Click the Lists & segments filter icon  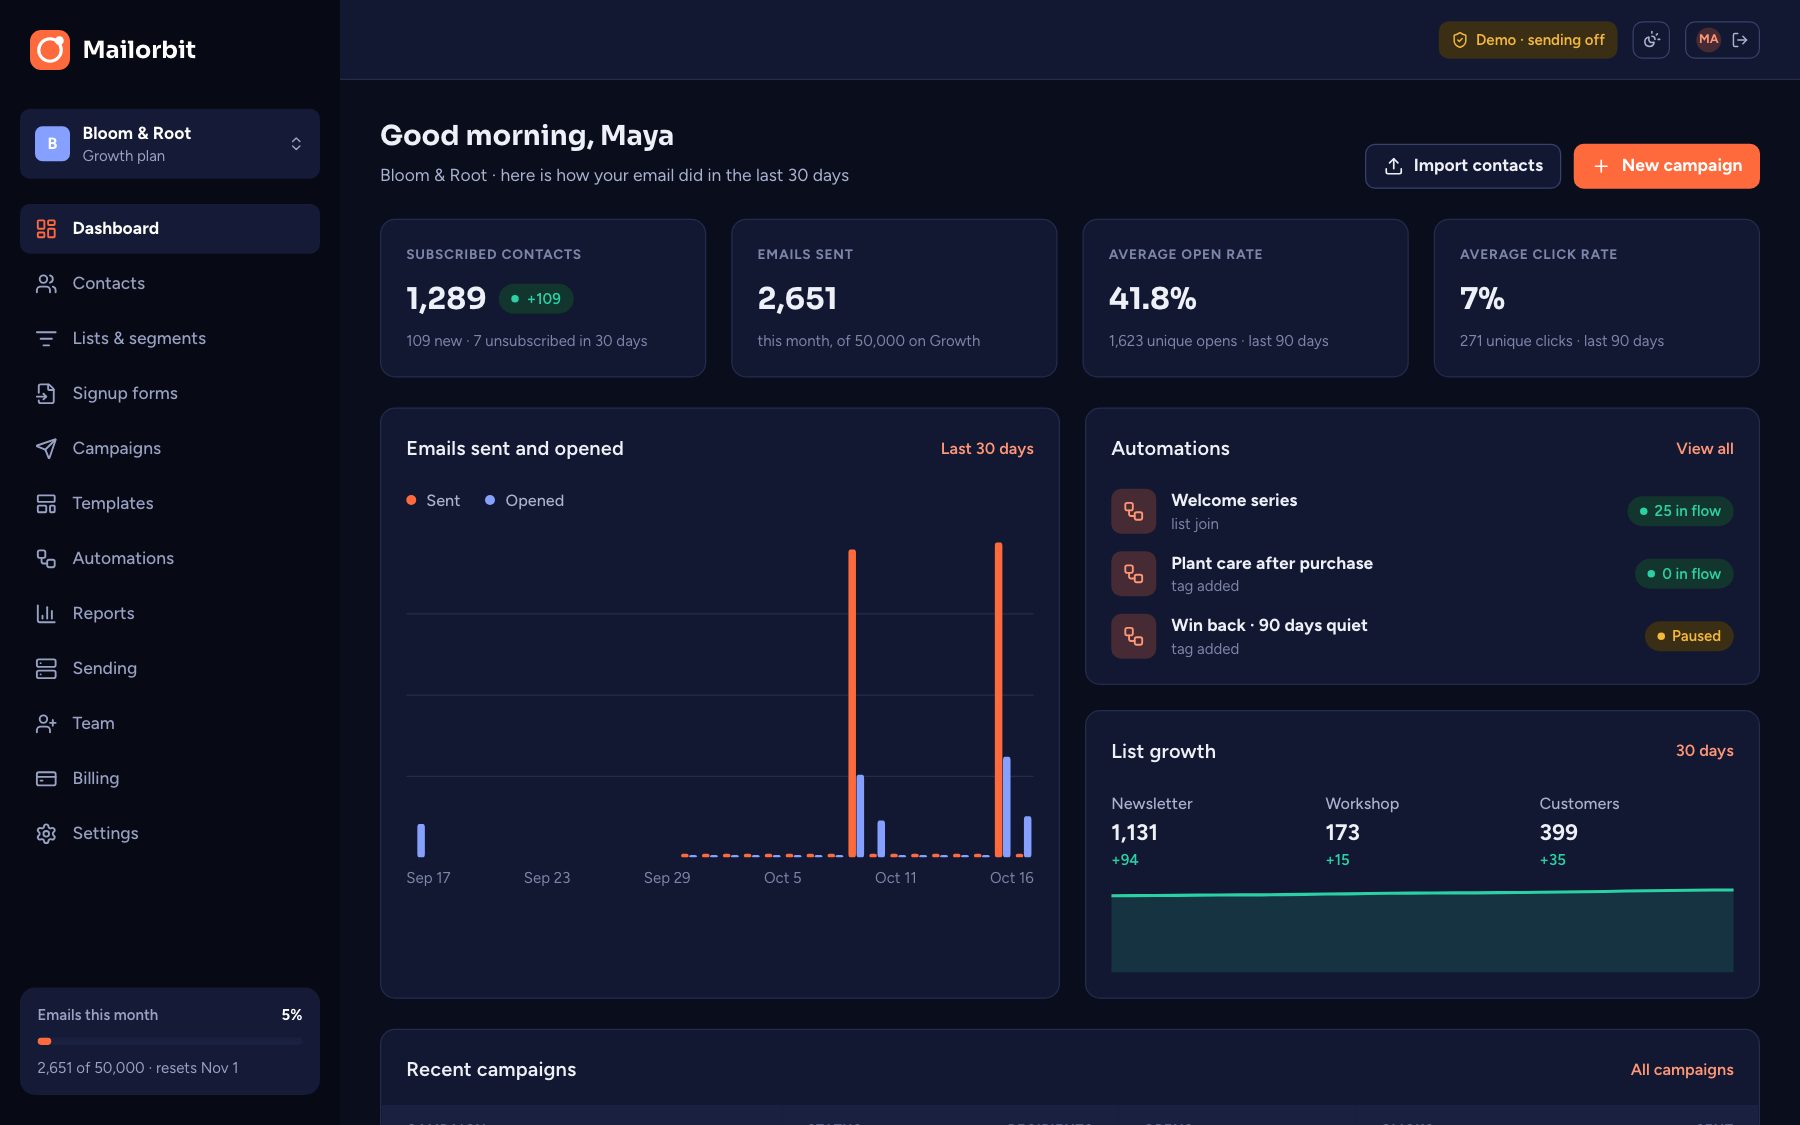tap(46, 339)
